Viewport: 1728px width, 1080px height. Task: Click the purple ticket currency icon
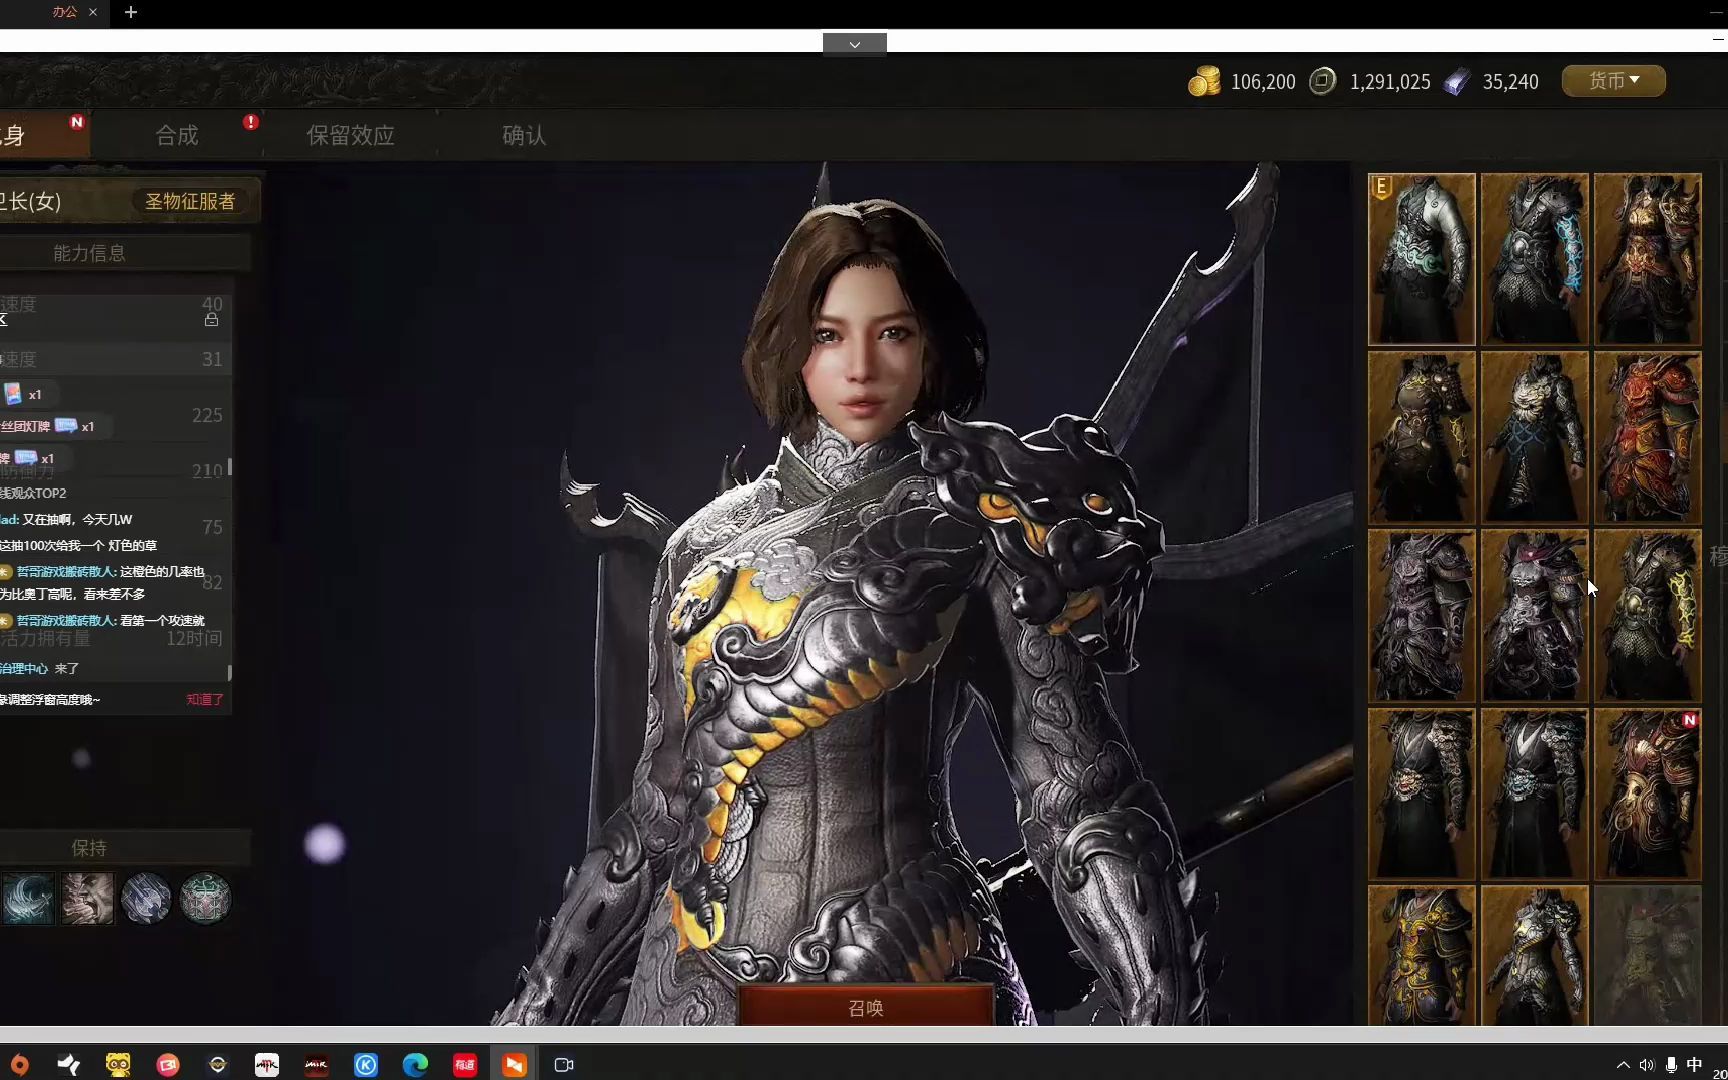coord(1457,82)
